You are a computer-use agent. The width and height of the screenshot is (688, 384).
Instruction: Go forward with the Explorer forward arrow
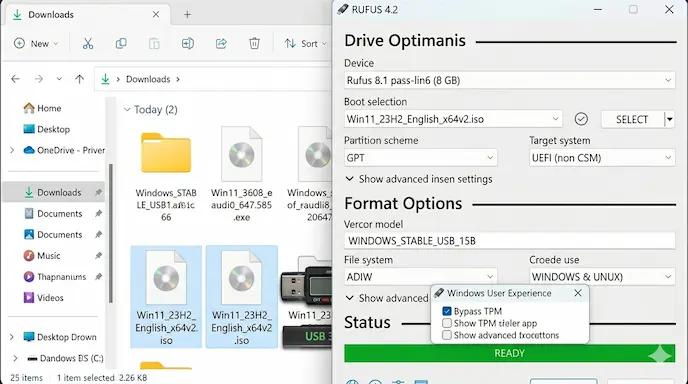pyautogui.click(x=39, y=79)
